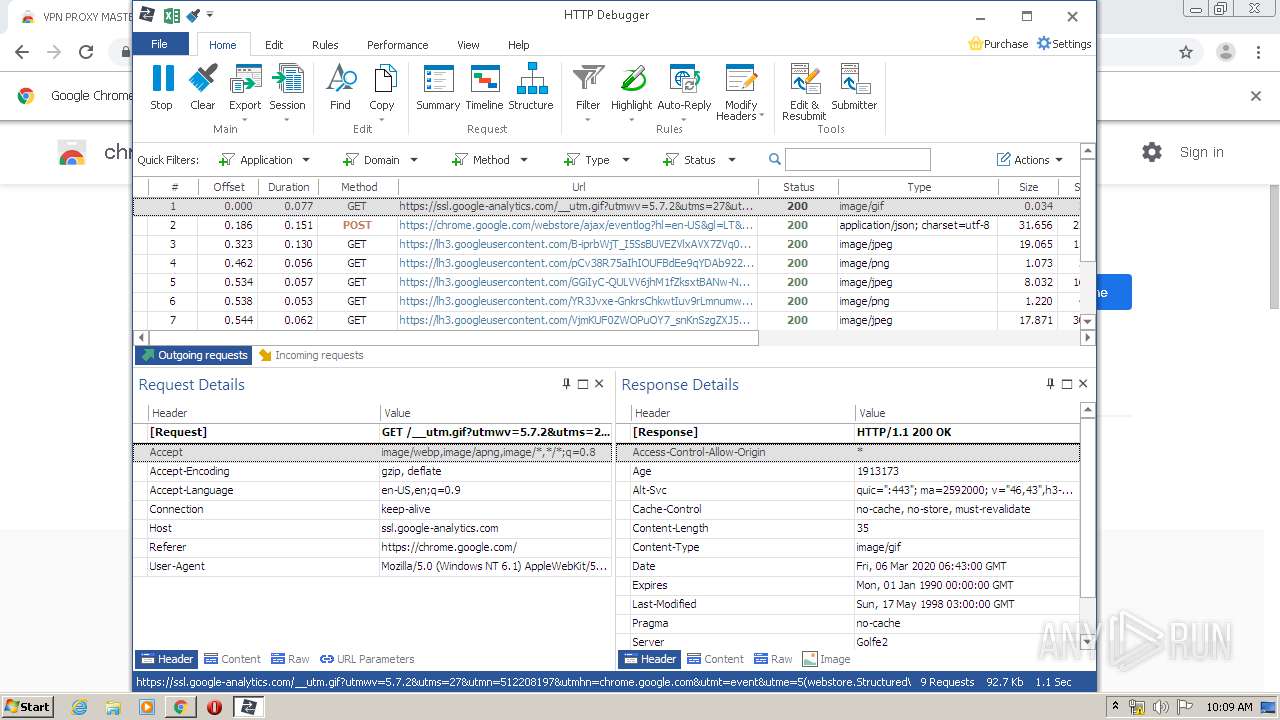Viewport: 1280px width, 720px height.
Task: Switch to Outgoing requests tab
Action: [x=194, y=355]
